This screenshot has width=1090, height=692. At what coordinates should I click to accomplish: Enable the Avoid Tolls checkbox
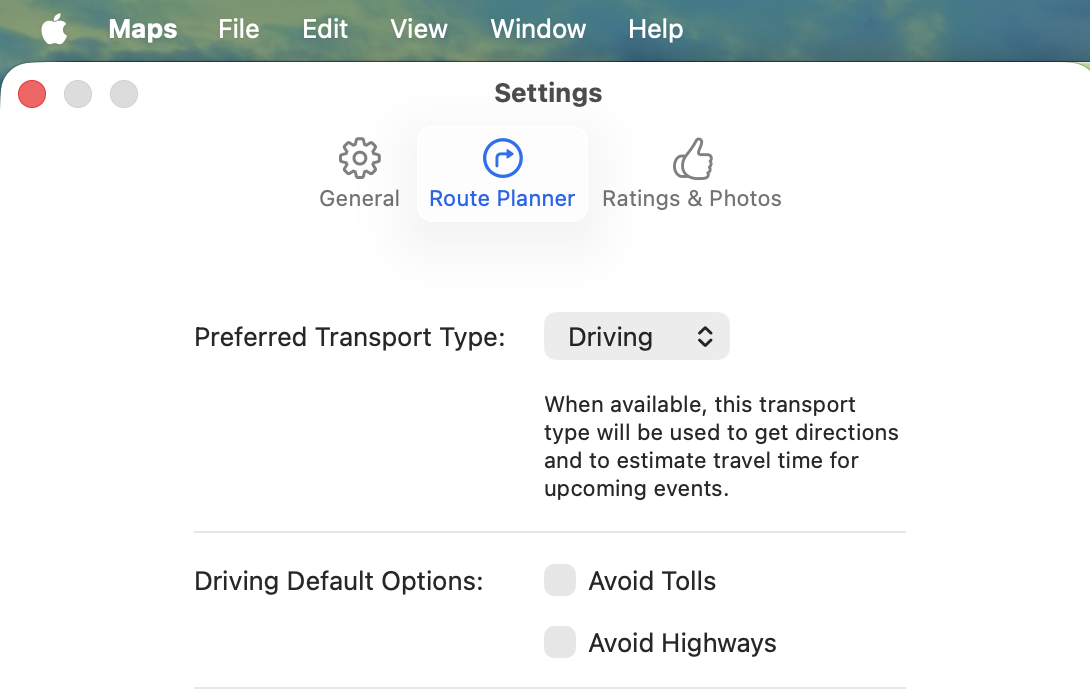tap(560, 580)
